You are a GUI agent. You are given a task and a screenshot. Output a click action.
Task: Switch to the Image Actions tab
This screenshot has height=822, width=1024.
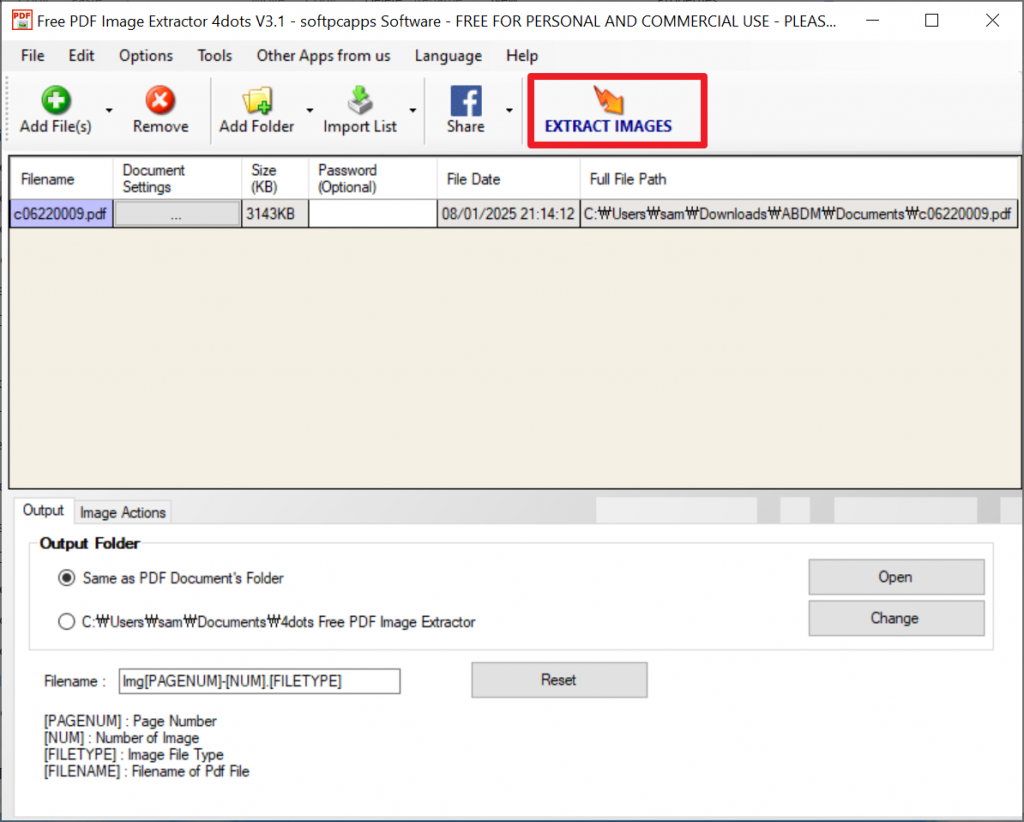[x=123, y=513]
